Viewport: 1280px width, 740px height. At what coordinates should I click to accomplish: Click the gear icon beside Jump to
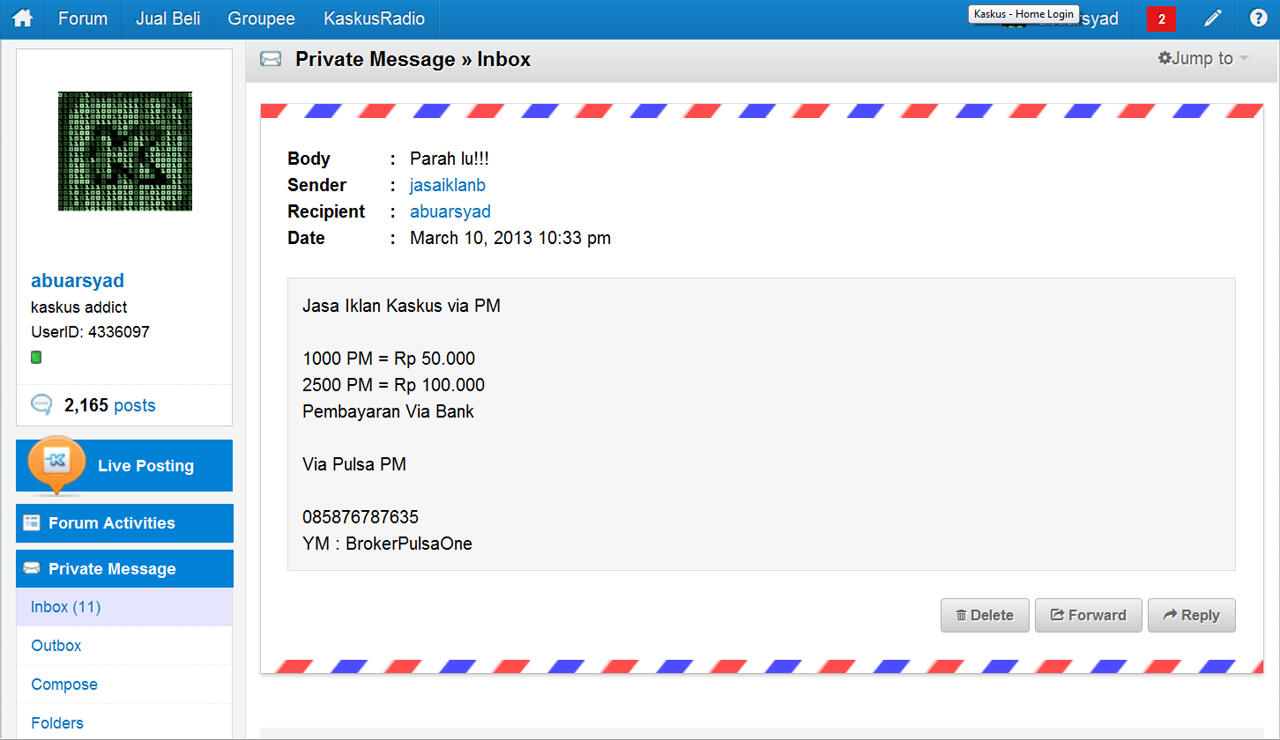(x=1165, y=59)
